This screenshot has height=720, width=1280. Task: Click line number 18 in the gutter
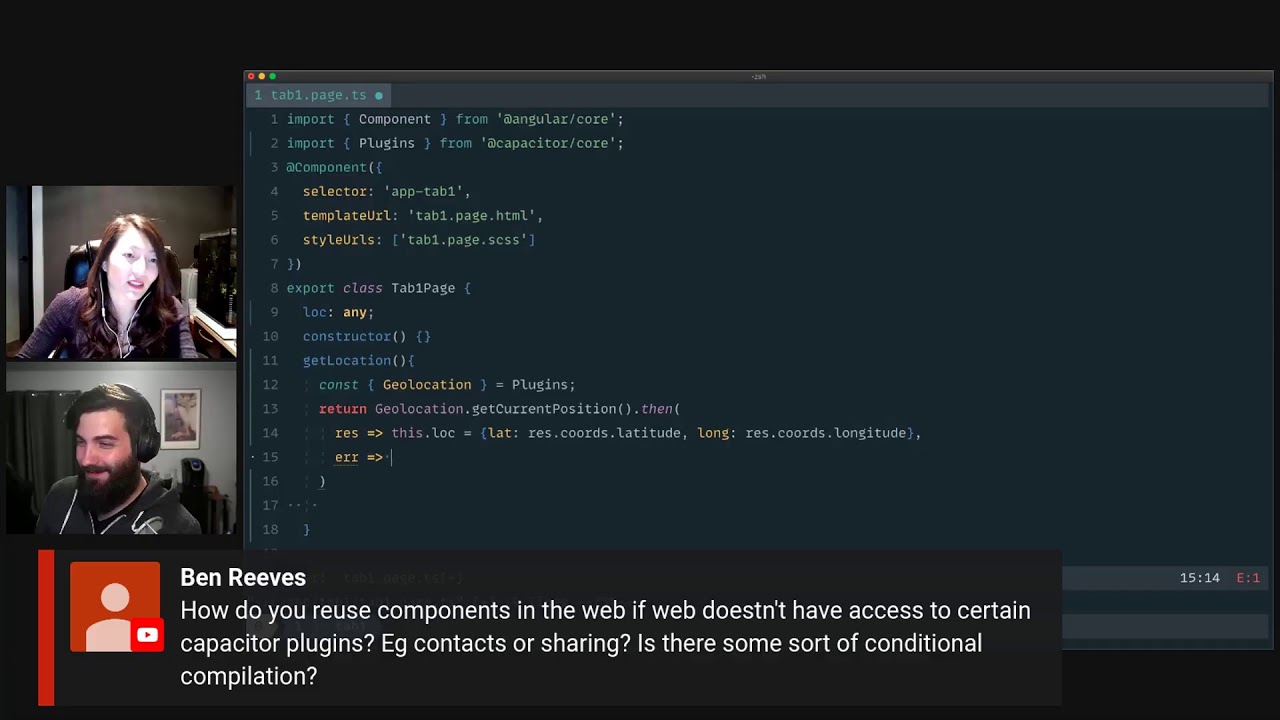tap(270, 529)
